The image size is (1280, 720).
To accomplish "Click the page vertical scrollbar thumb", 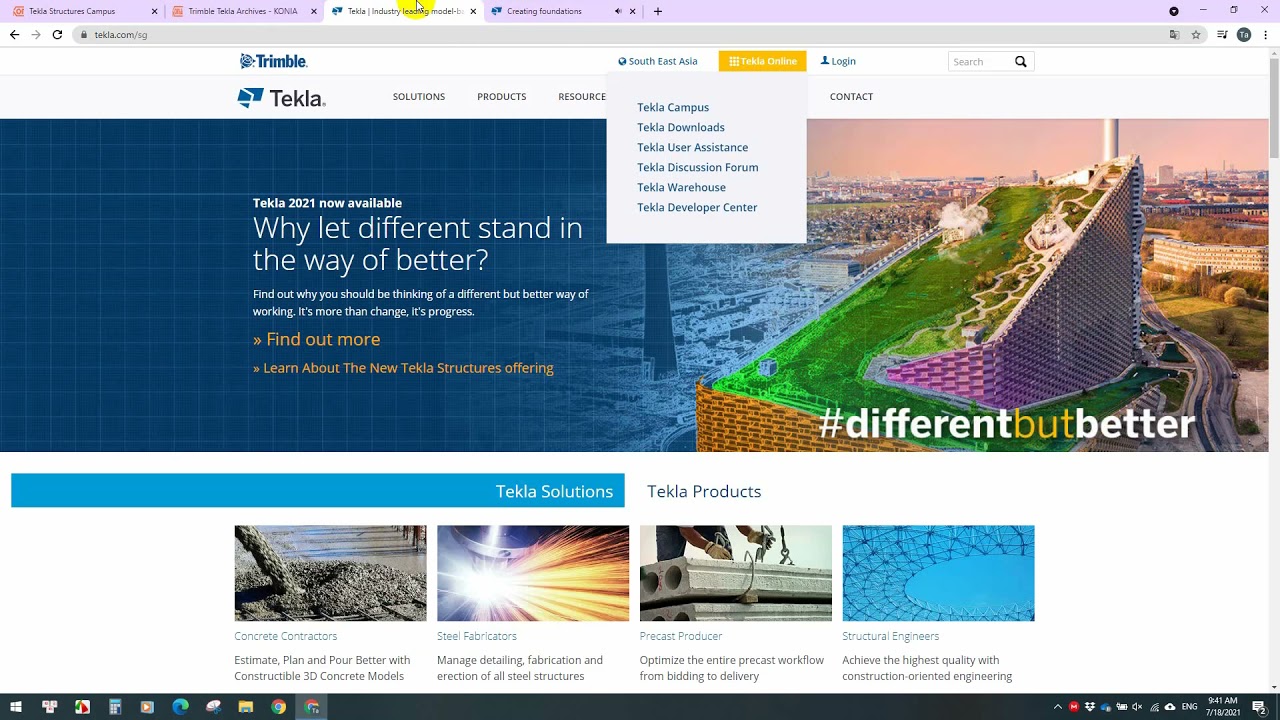I will 1274,108.
